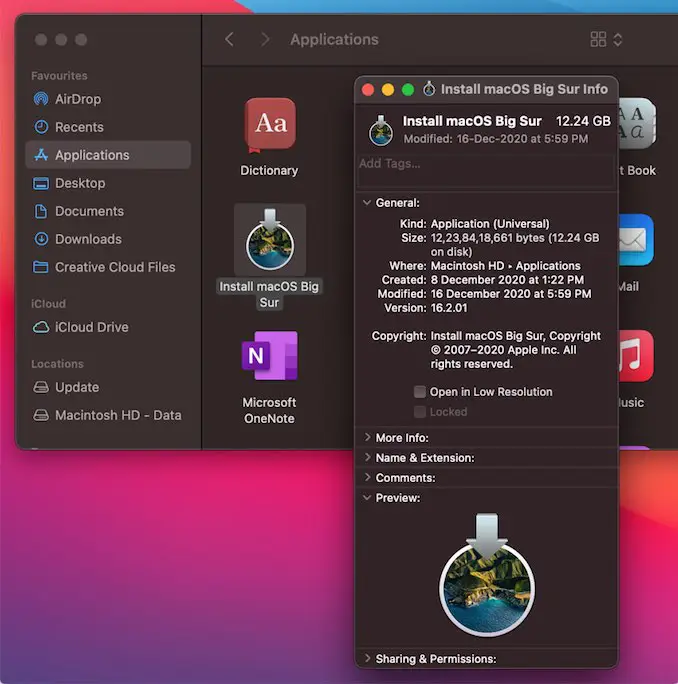Select the Font Book app icon
This screenshot has height=684, width=678.
click(637, 123)
